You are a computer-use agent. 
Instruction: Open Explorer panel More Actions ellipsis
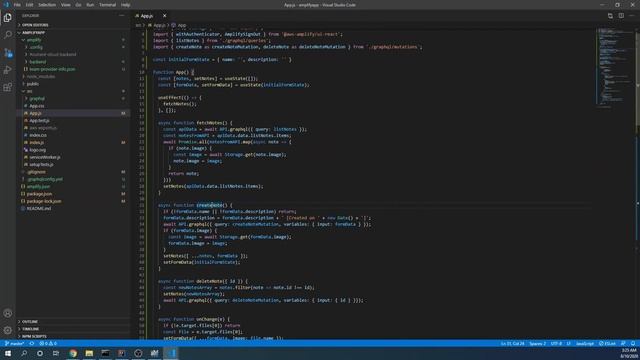click(122, 16)
